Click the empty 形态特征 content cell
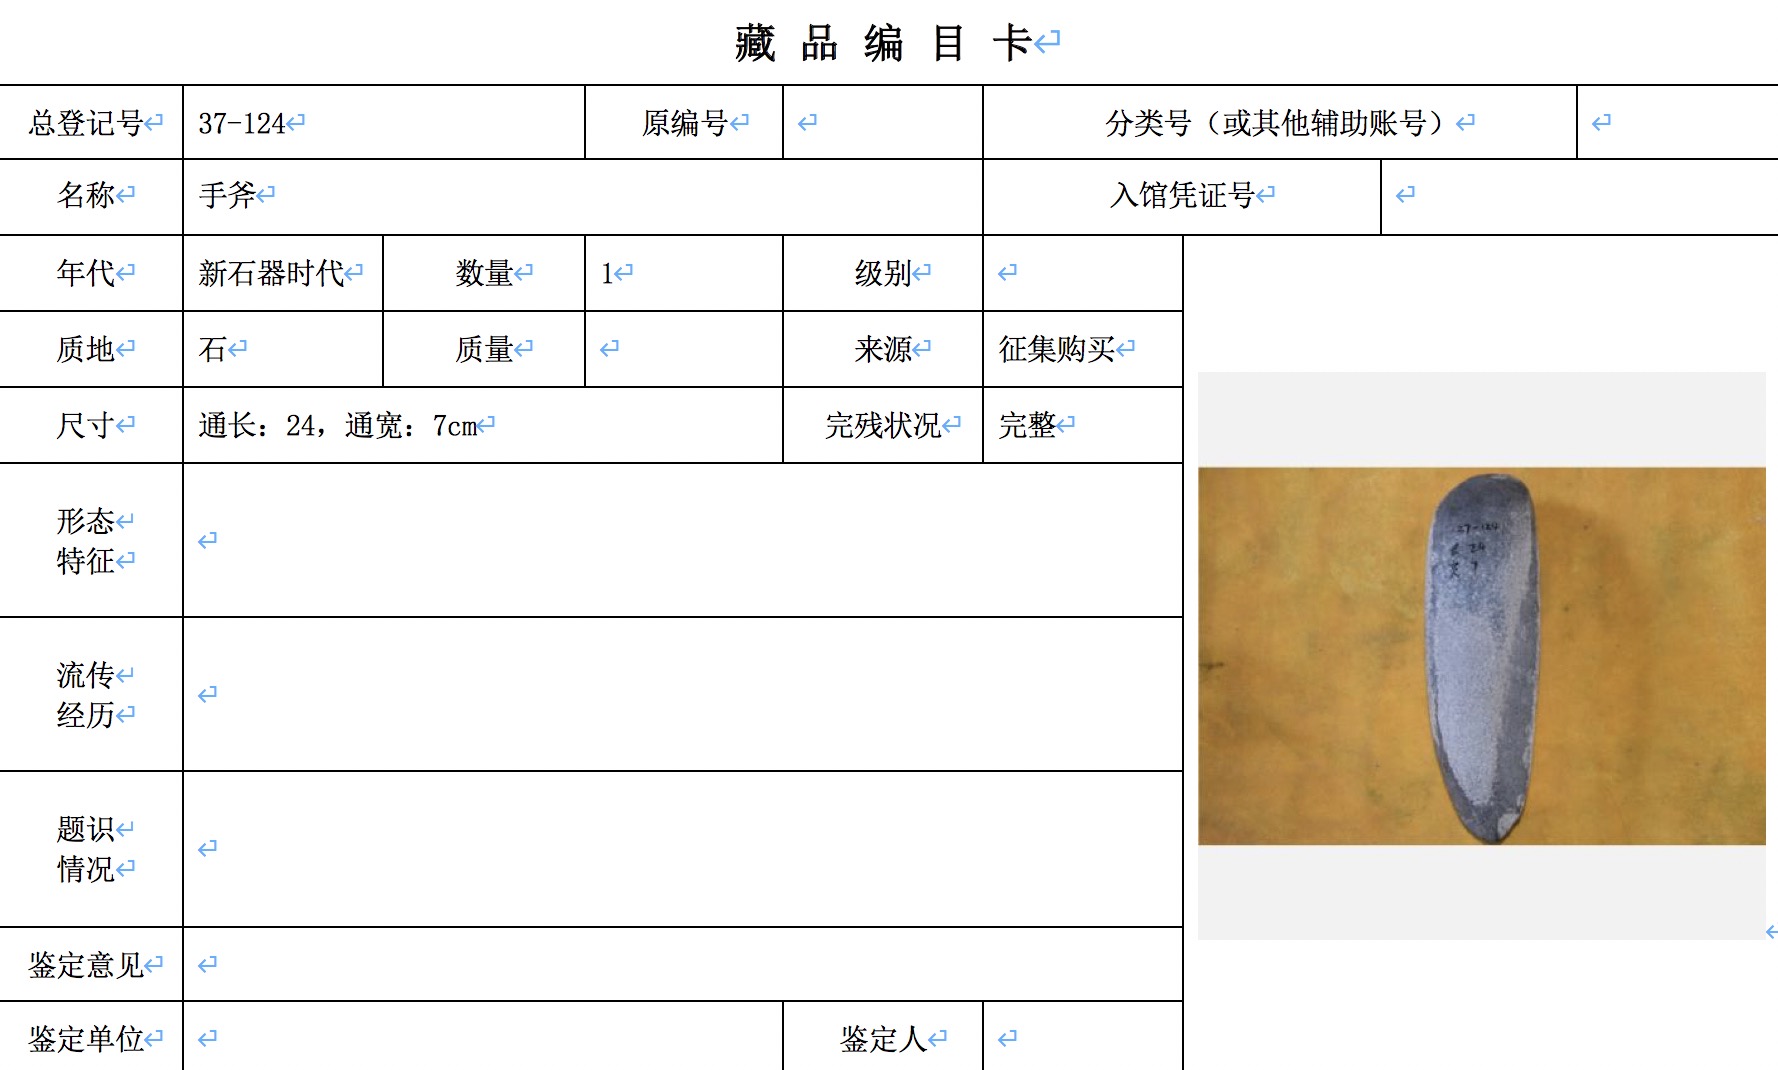The width and height of the screenshot is (1778, 1070). (x=683, y=540)
